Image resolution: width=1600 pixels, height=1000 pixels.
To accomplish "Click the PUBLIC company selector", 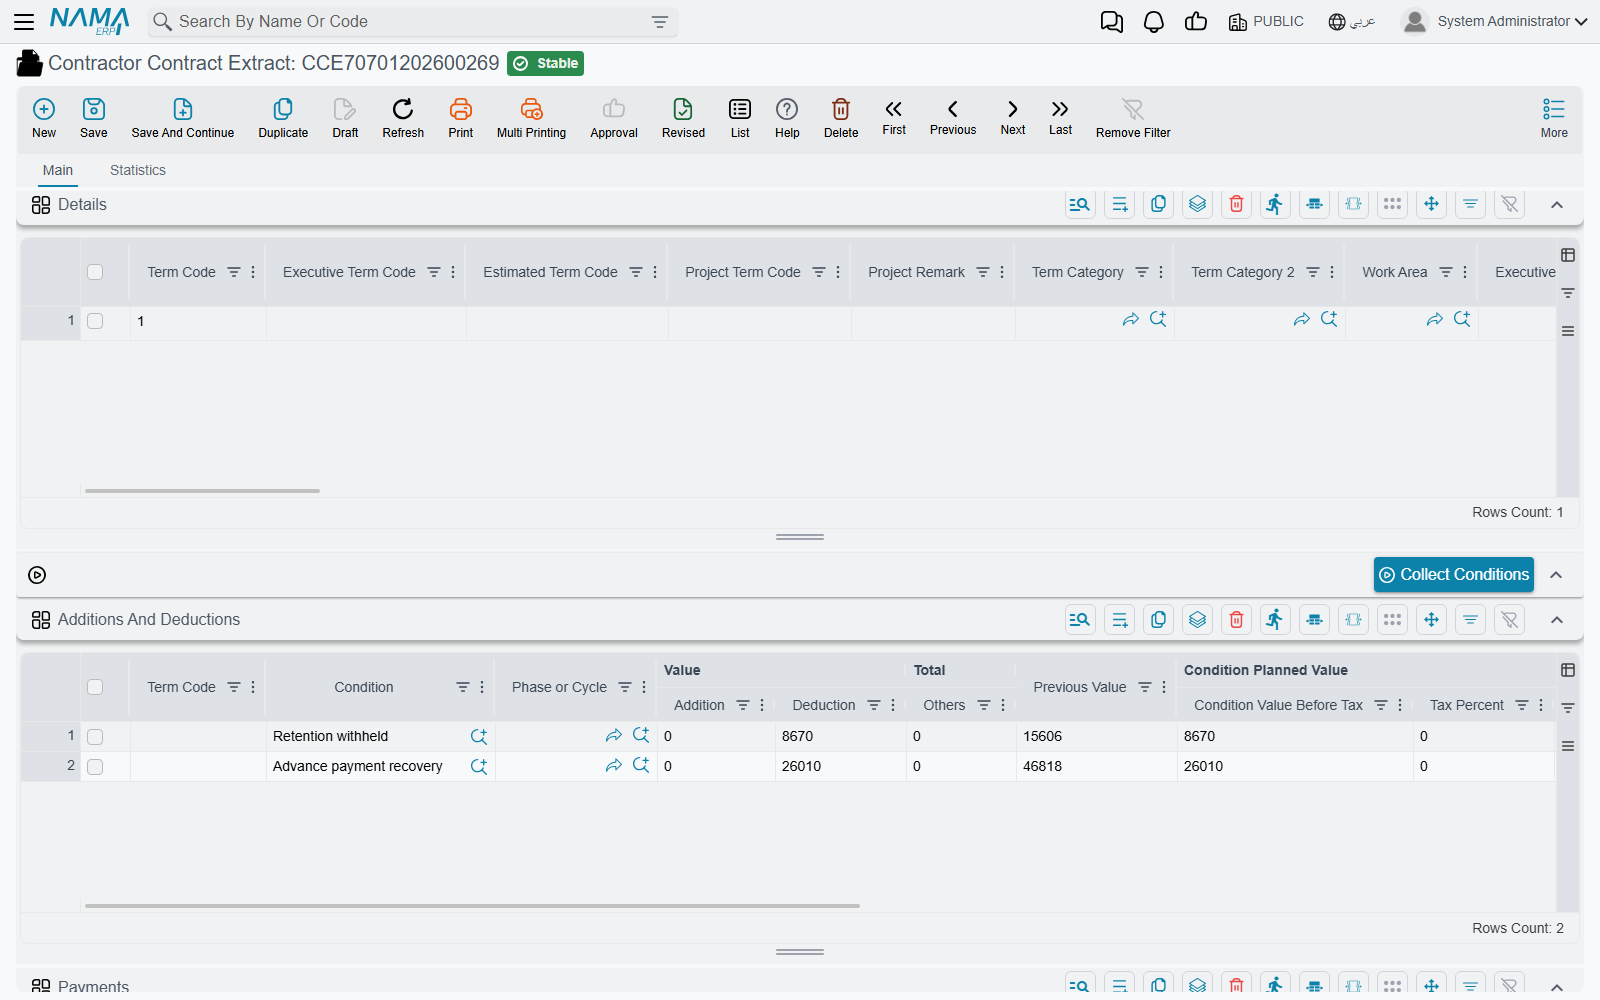I will pos(1266,21).
